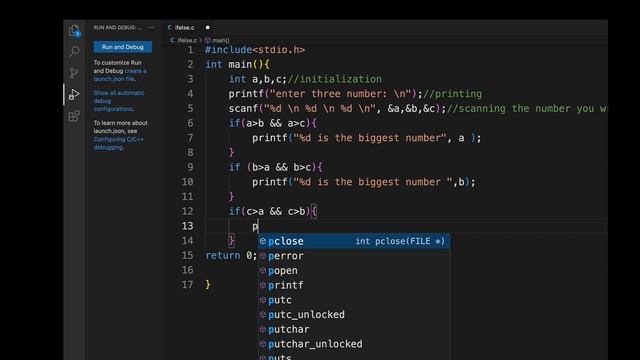
Task: Pick putc_unlocked from the suggestions
Action: [354, 314]
